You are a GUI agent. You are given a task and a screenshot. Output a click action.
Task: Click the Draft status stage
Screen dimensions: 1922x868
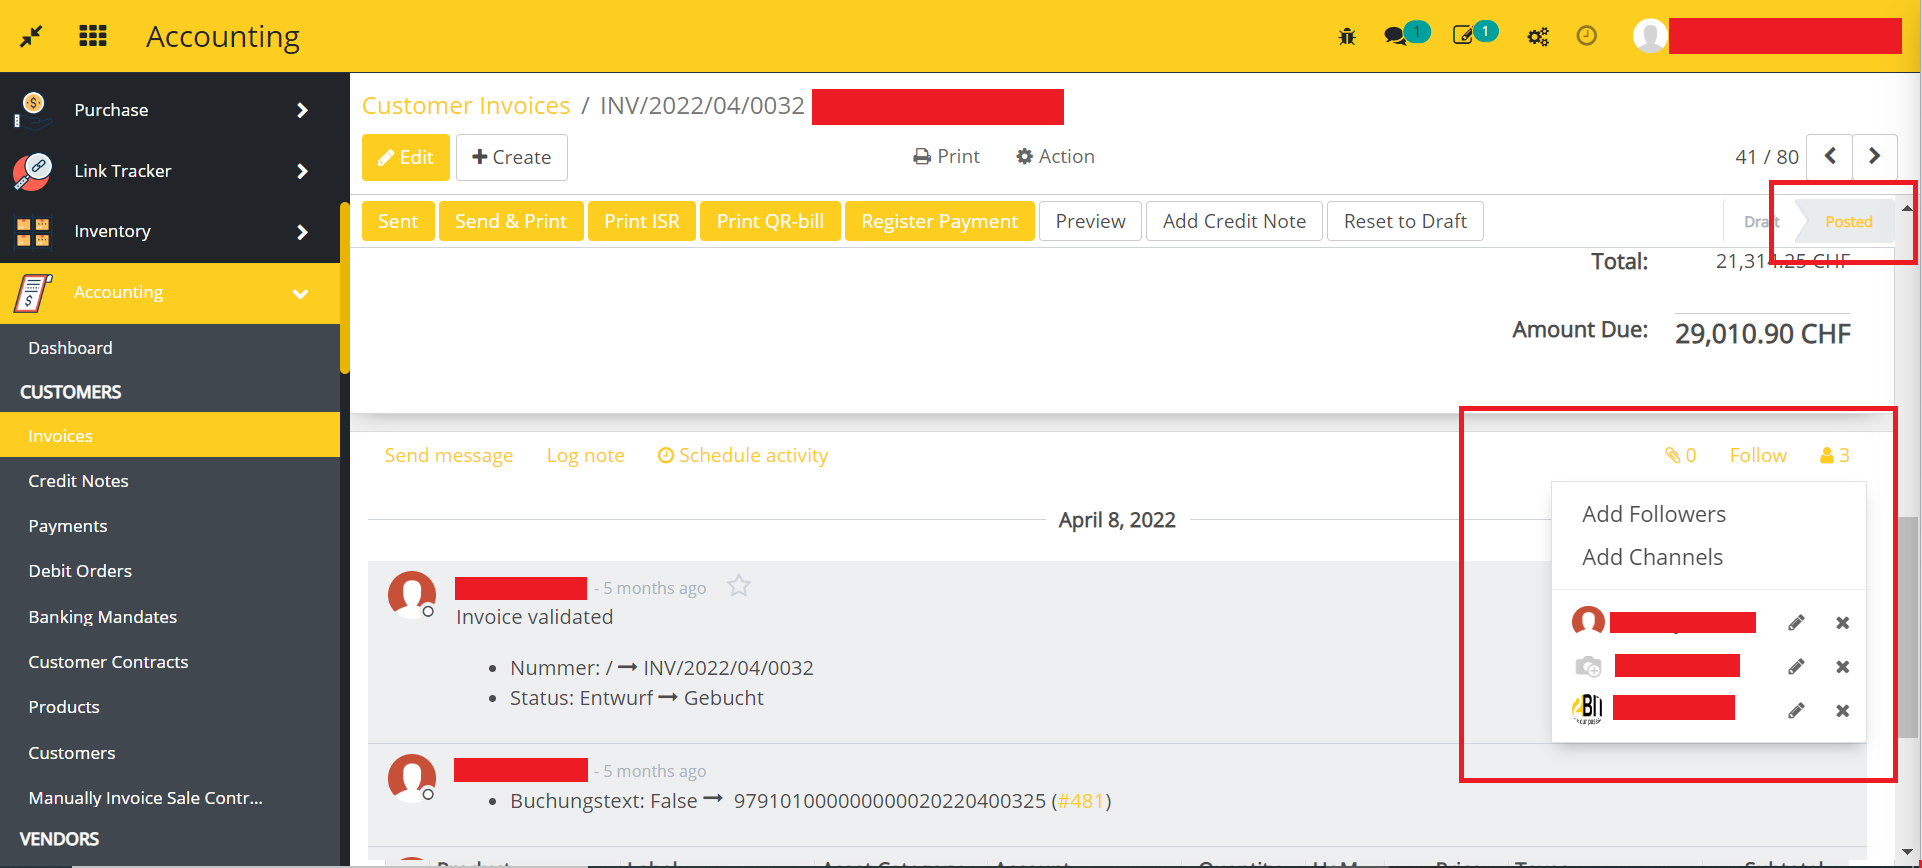[x=1761, y=222]
